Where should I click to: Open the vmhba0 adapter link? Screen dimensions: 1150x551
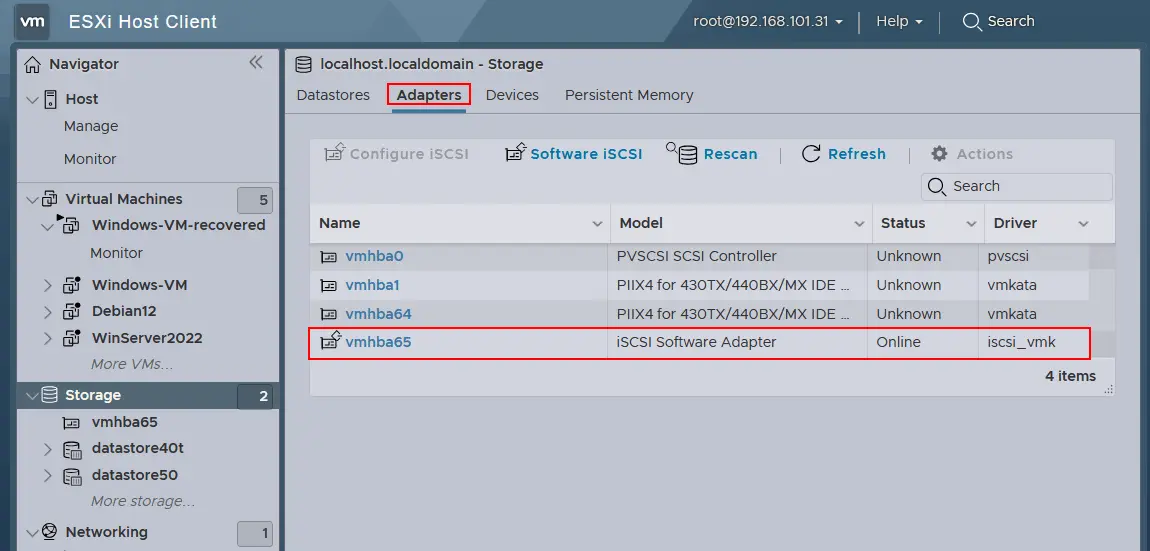pos(374,257)
